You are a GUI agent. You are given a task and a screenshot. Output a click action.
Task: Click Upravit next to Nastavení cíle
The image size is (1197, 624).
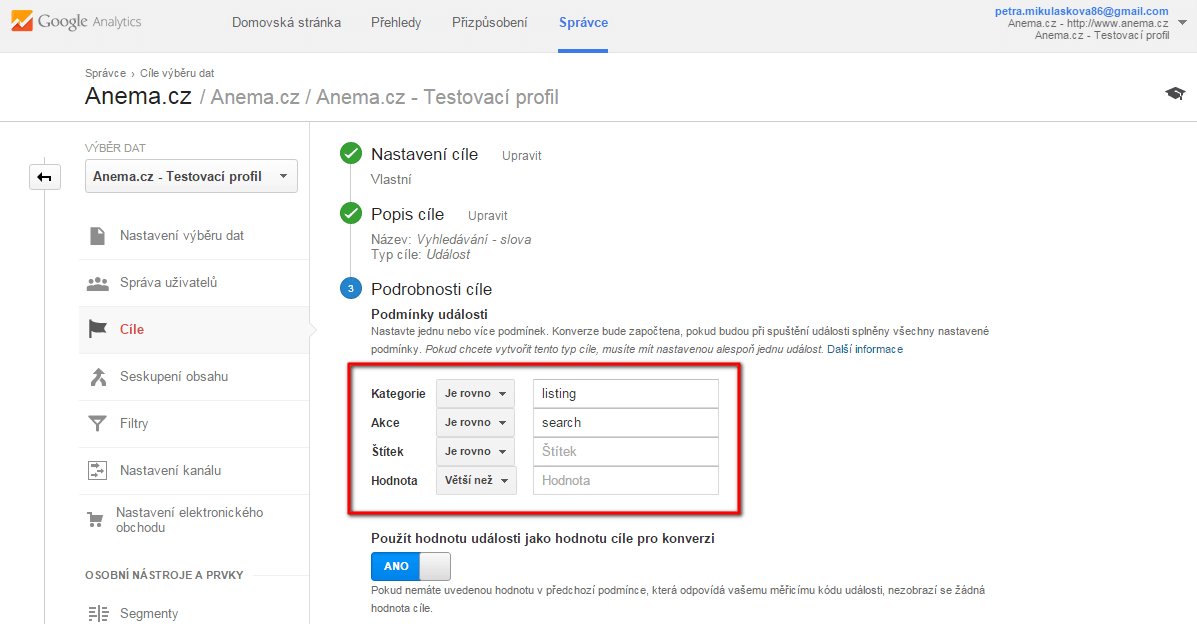tap(521, 156)
